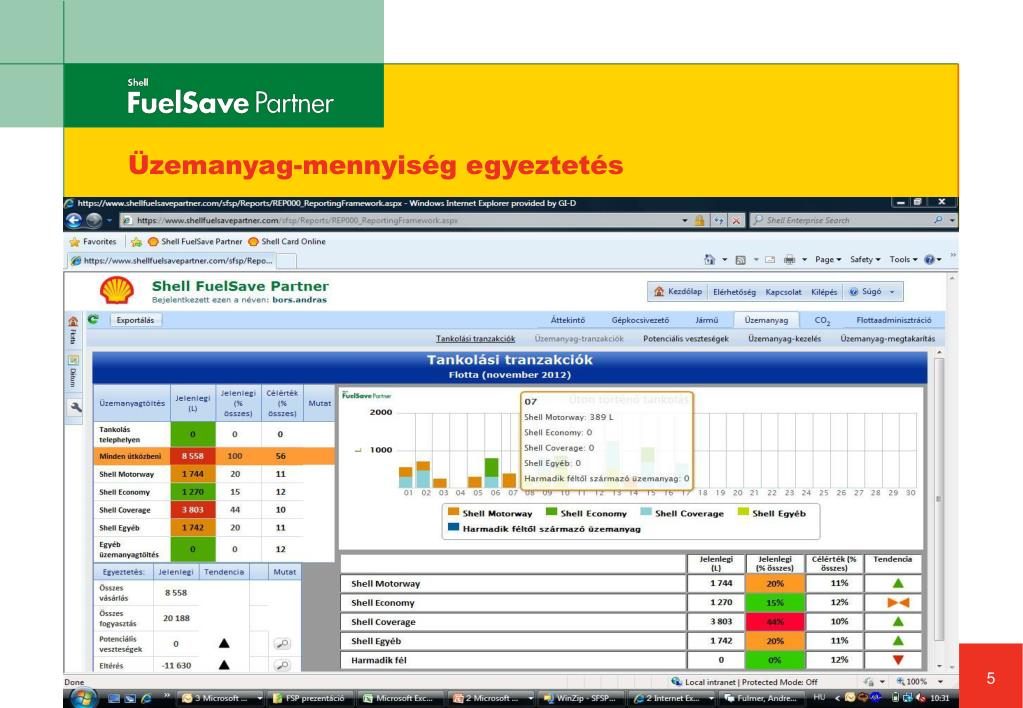Open the zoom level 100% dropdown

point(940,681)
